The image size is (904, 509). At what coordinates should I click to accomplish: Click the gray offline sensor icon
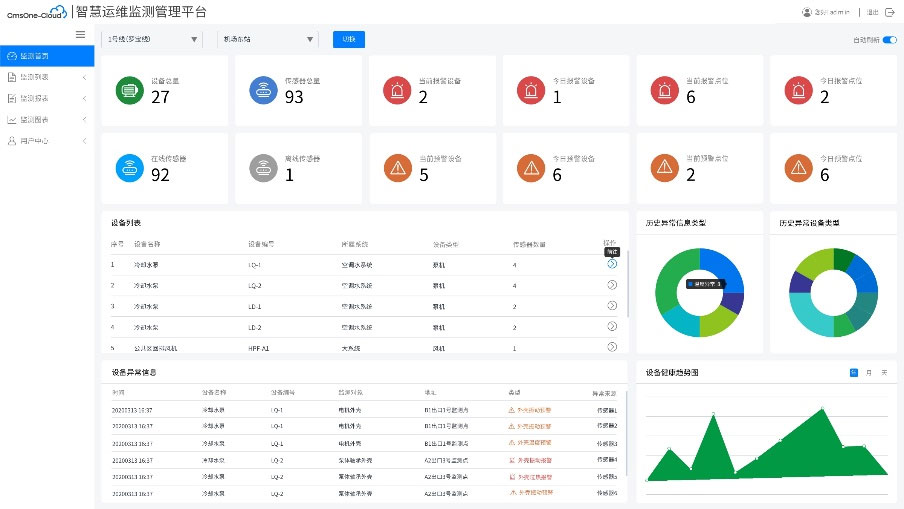tap(263, 166)
